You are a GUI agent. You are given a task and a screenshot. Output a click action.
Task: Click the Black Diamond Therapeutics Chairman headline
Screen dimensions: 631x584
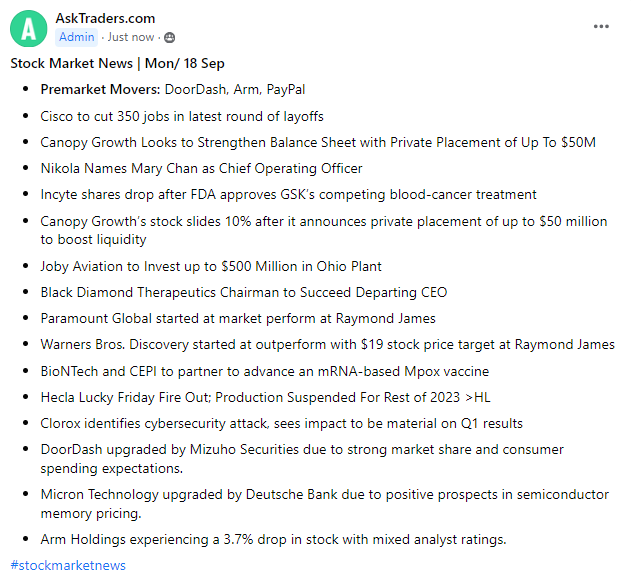244,292
